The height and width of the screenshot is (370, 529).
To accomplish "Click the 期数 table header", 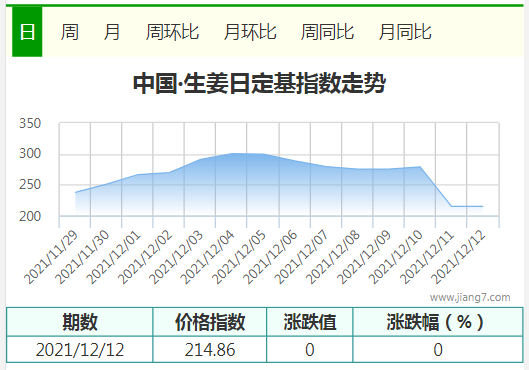I will tap(80, 322).
